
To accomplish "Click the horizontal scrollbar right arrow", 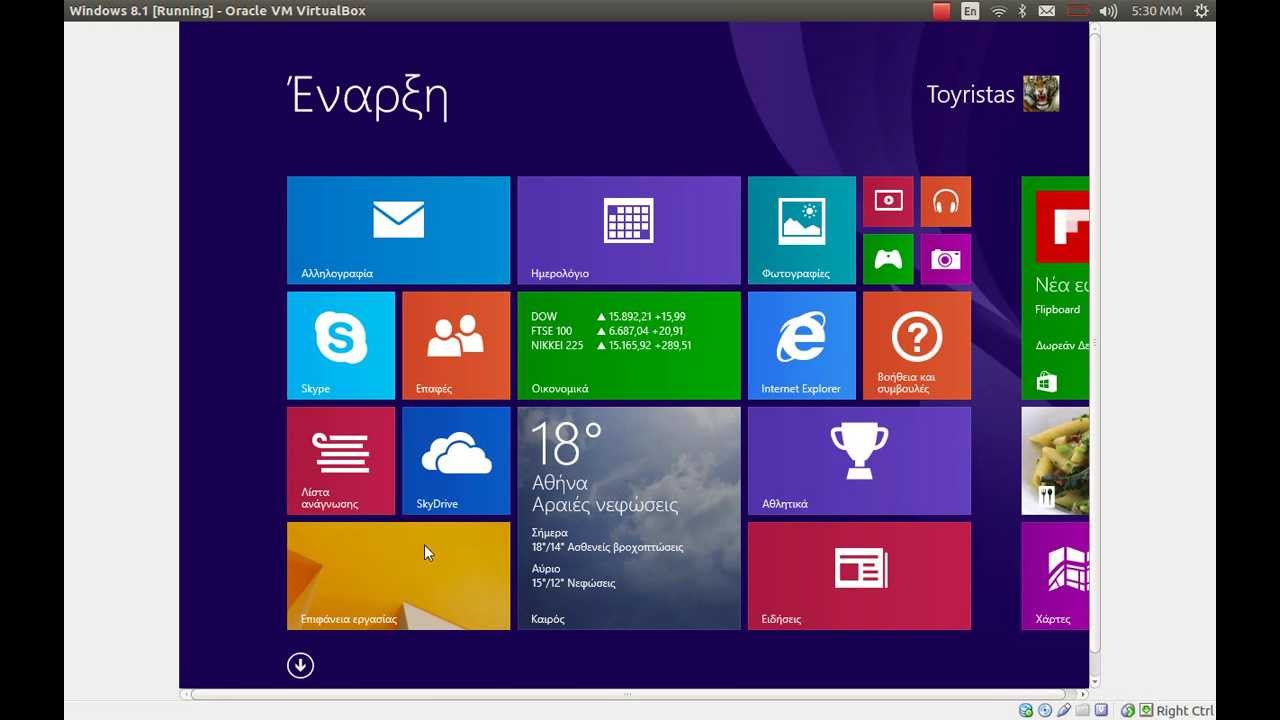I will 1084,693.
